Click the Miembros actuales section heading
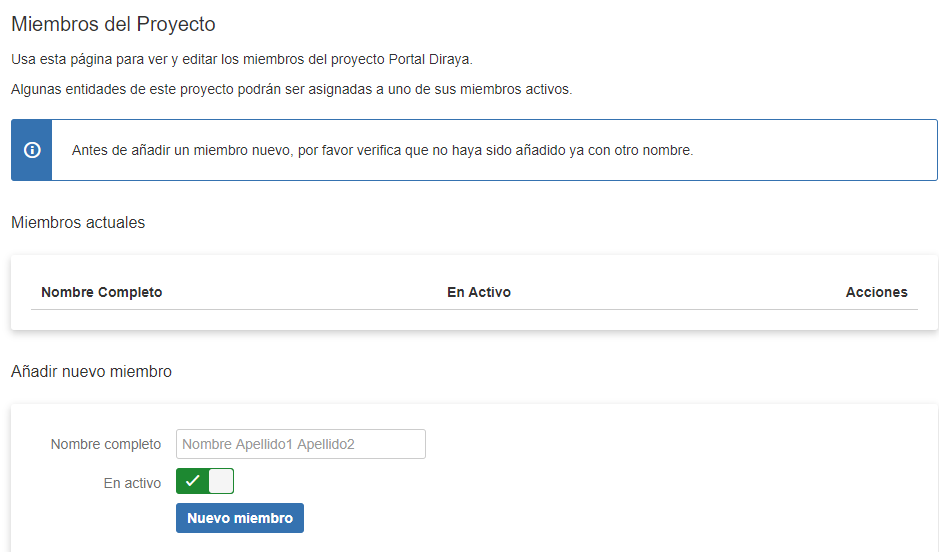Image resolution: width=939 pixels, height=552 pixels. point(78,223)
